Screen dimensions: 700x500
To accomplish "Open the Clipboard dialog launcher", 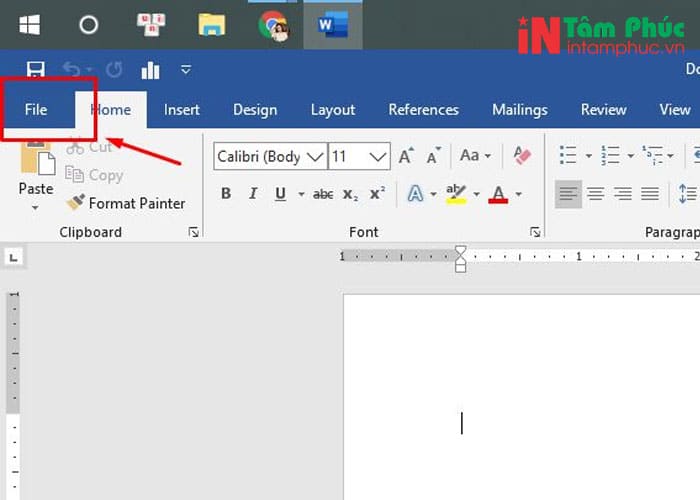I will tap(193, 232).
